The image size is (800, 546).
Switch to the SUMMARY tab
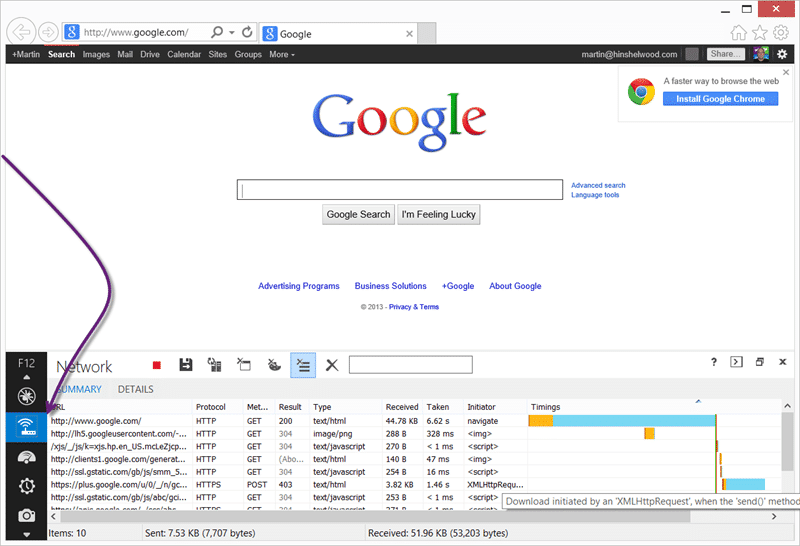[79, 389]
